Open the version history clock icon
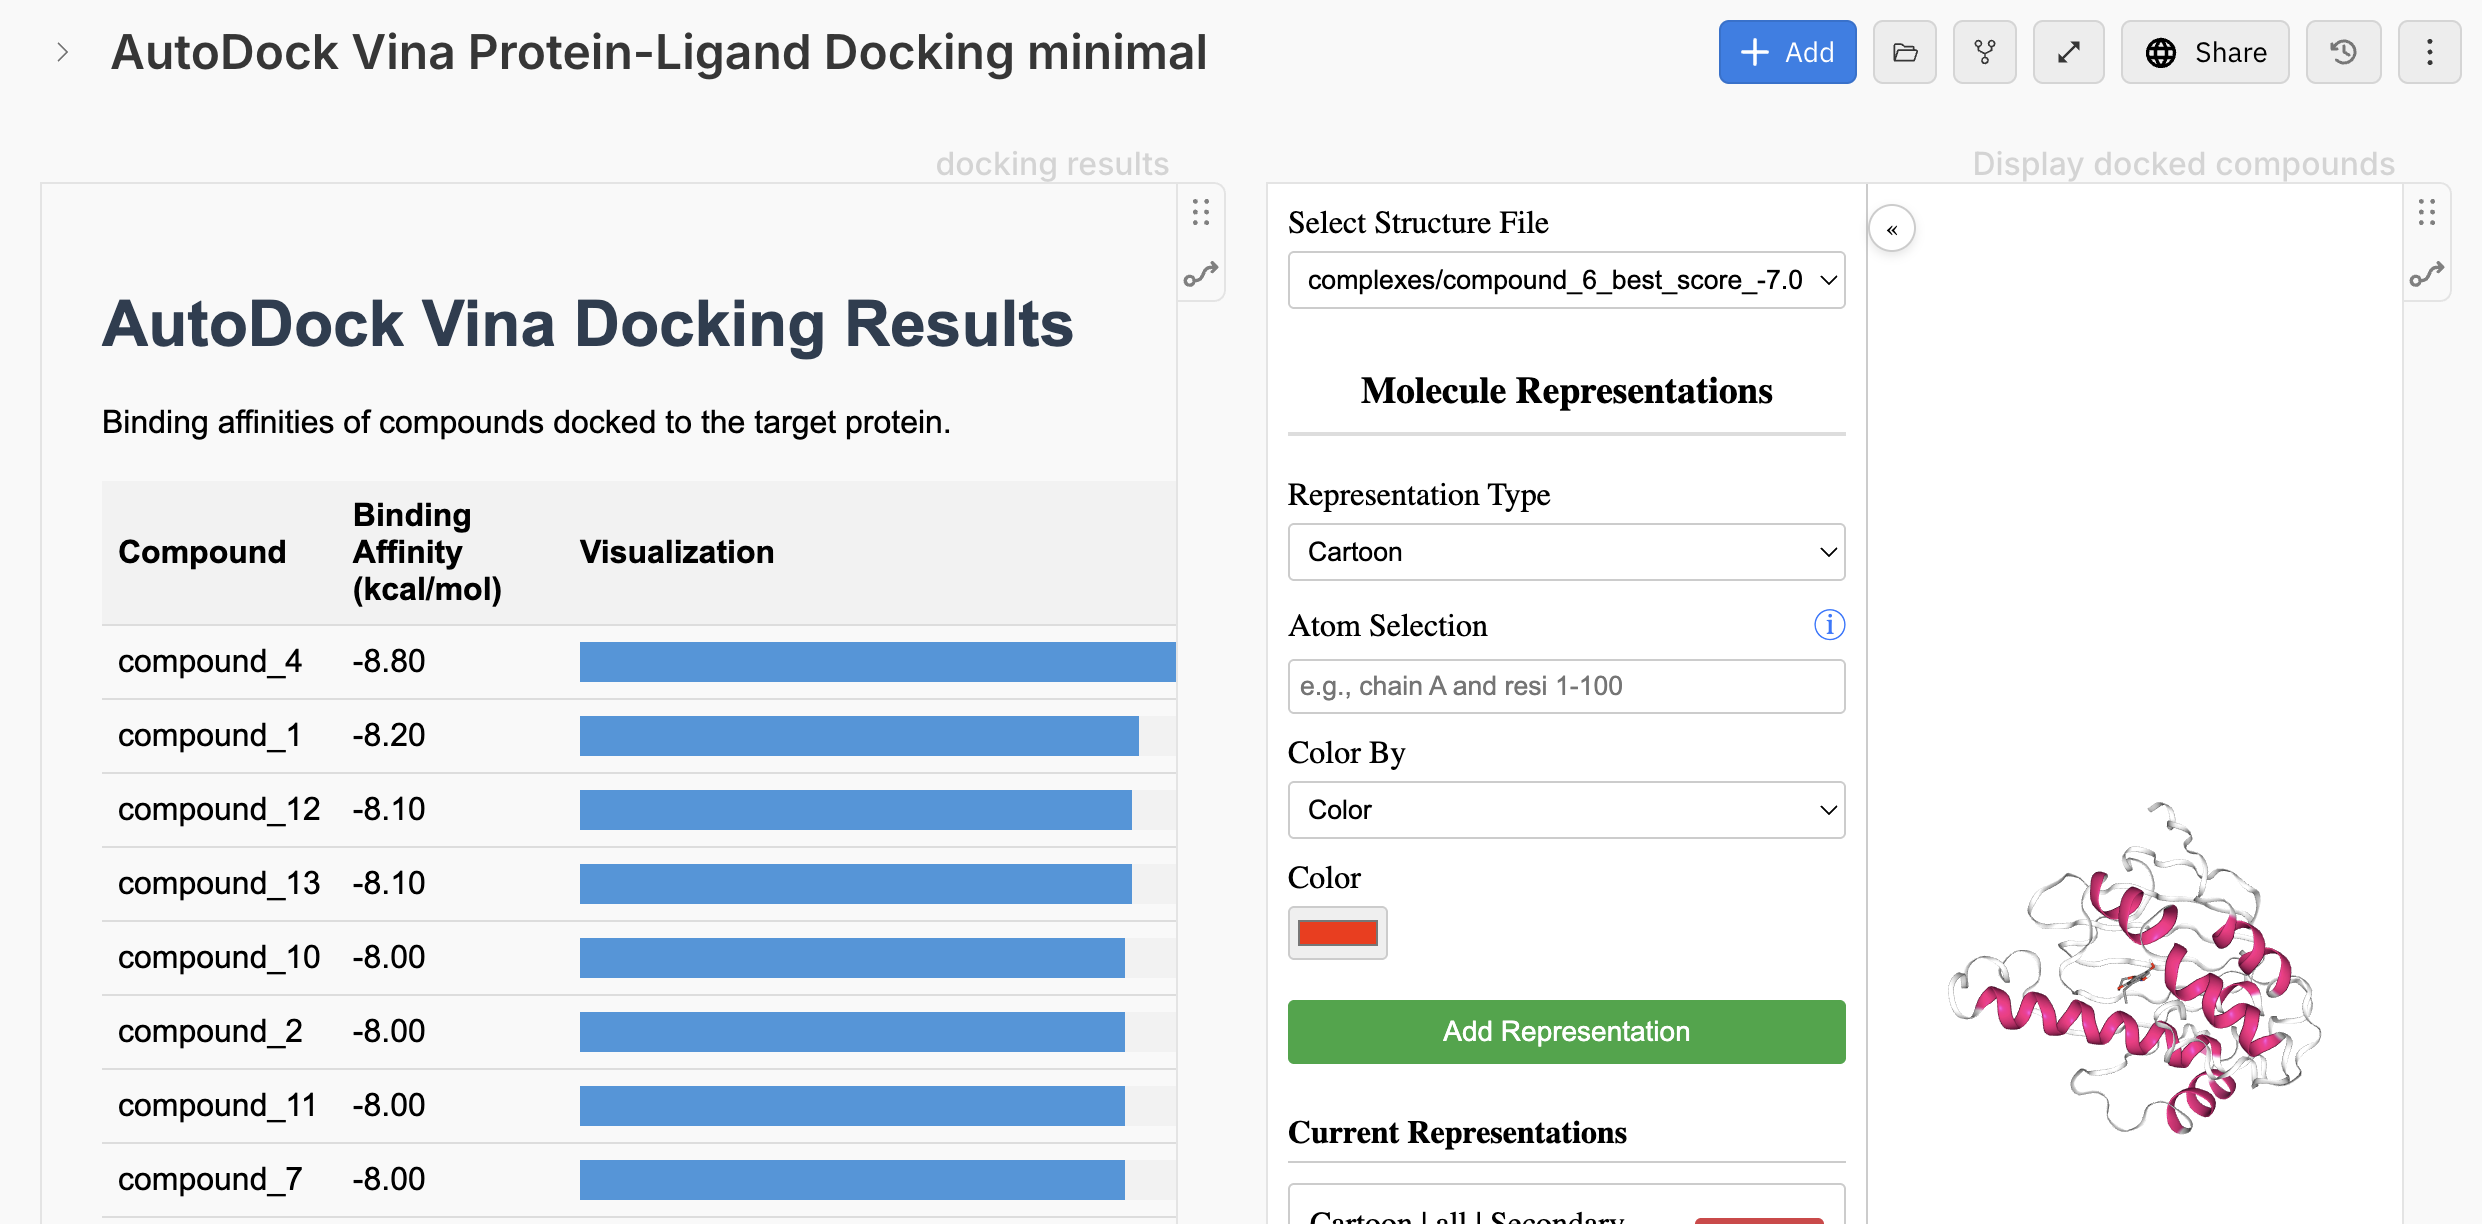 coord(2343,52)
